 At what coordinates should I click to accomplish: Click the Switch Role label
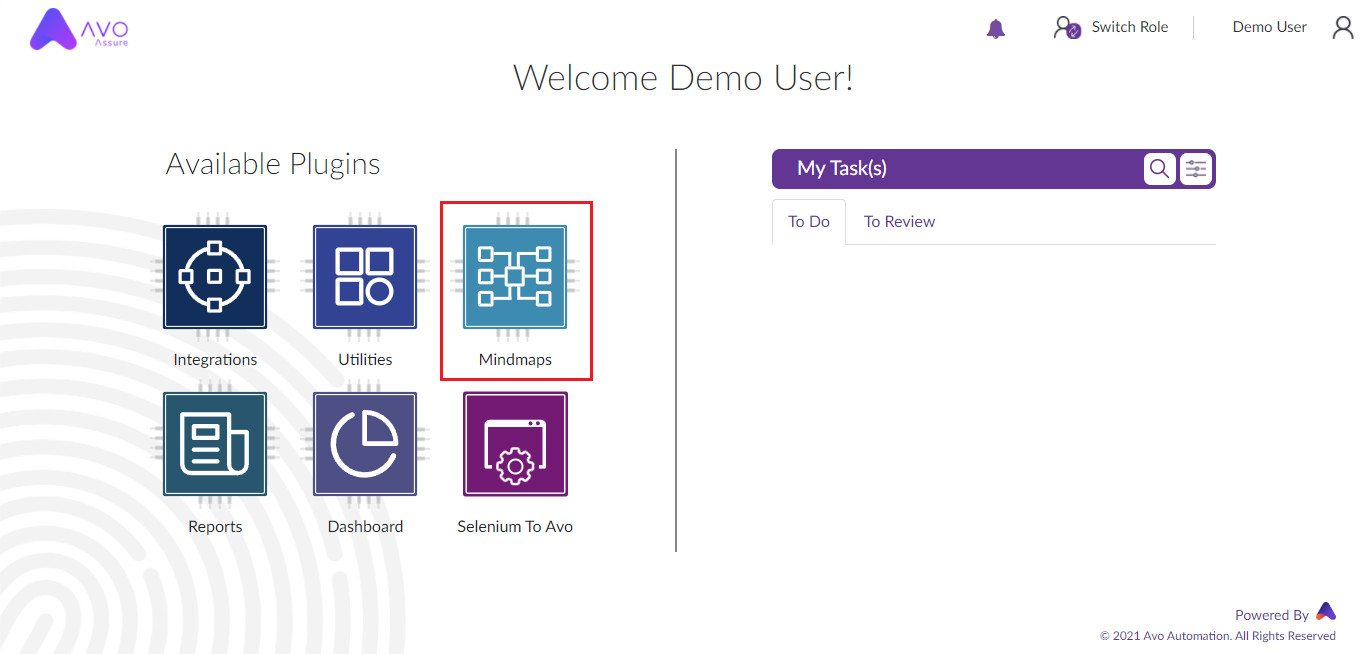pos(1130,27)
